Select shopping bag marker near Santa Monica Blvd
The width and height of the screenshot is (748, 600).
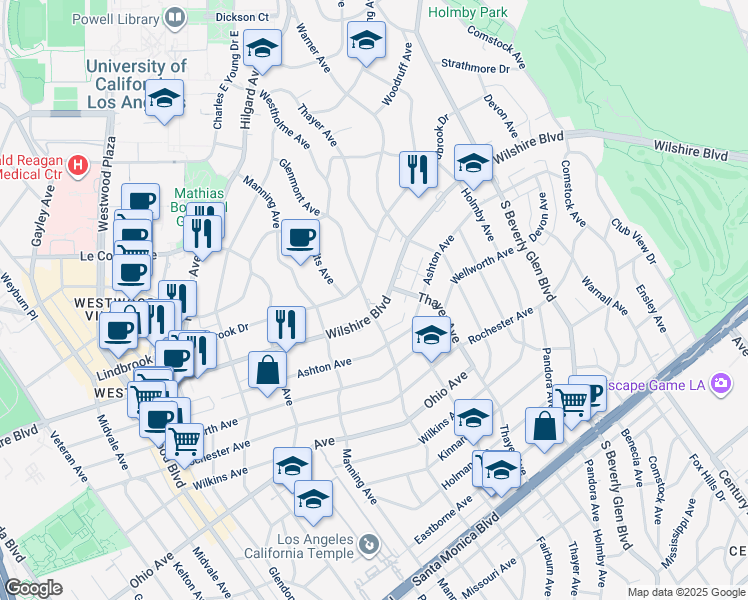pyautogui.click(x=544, y=429)
